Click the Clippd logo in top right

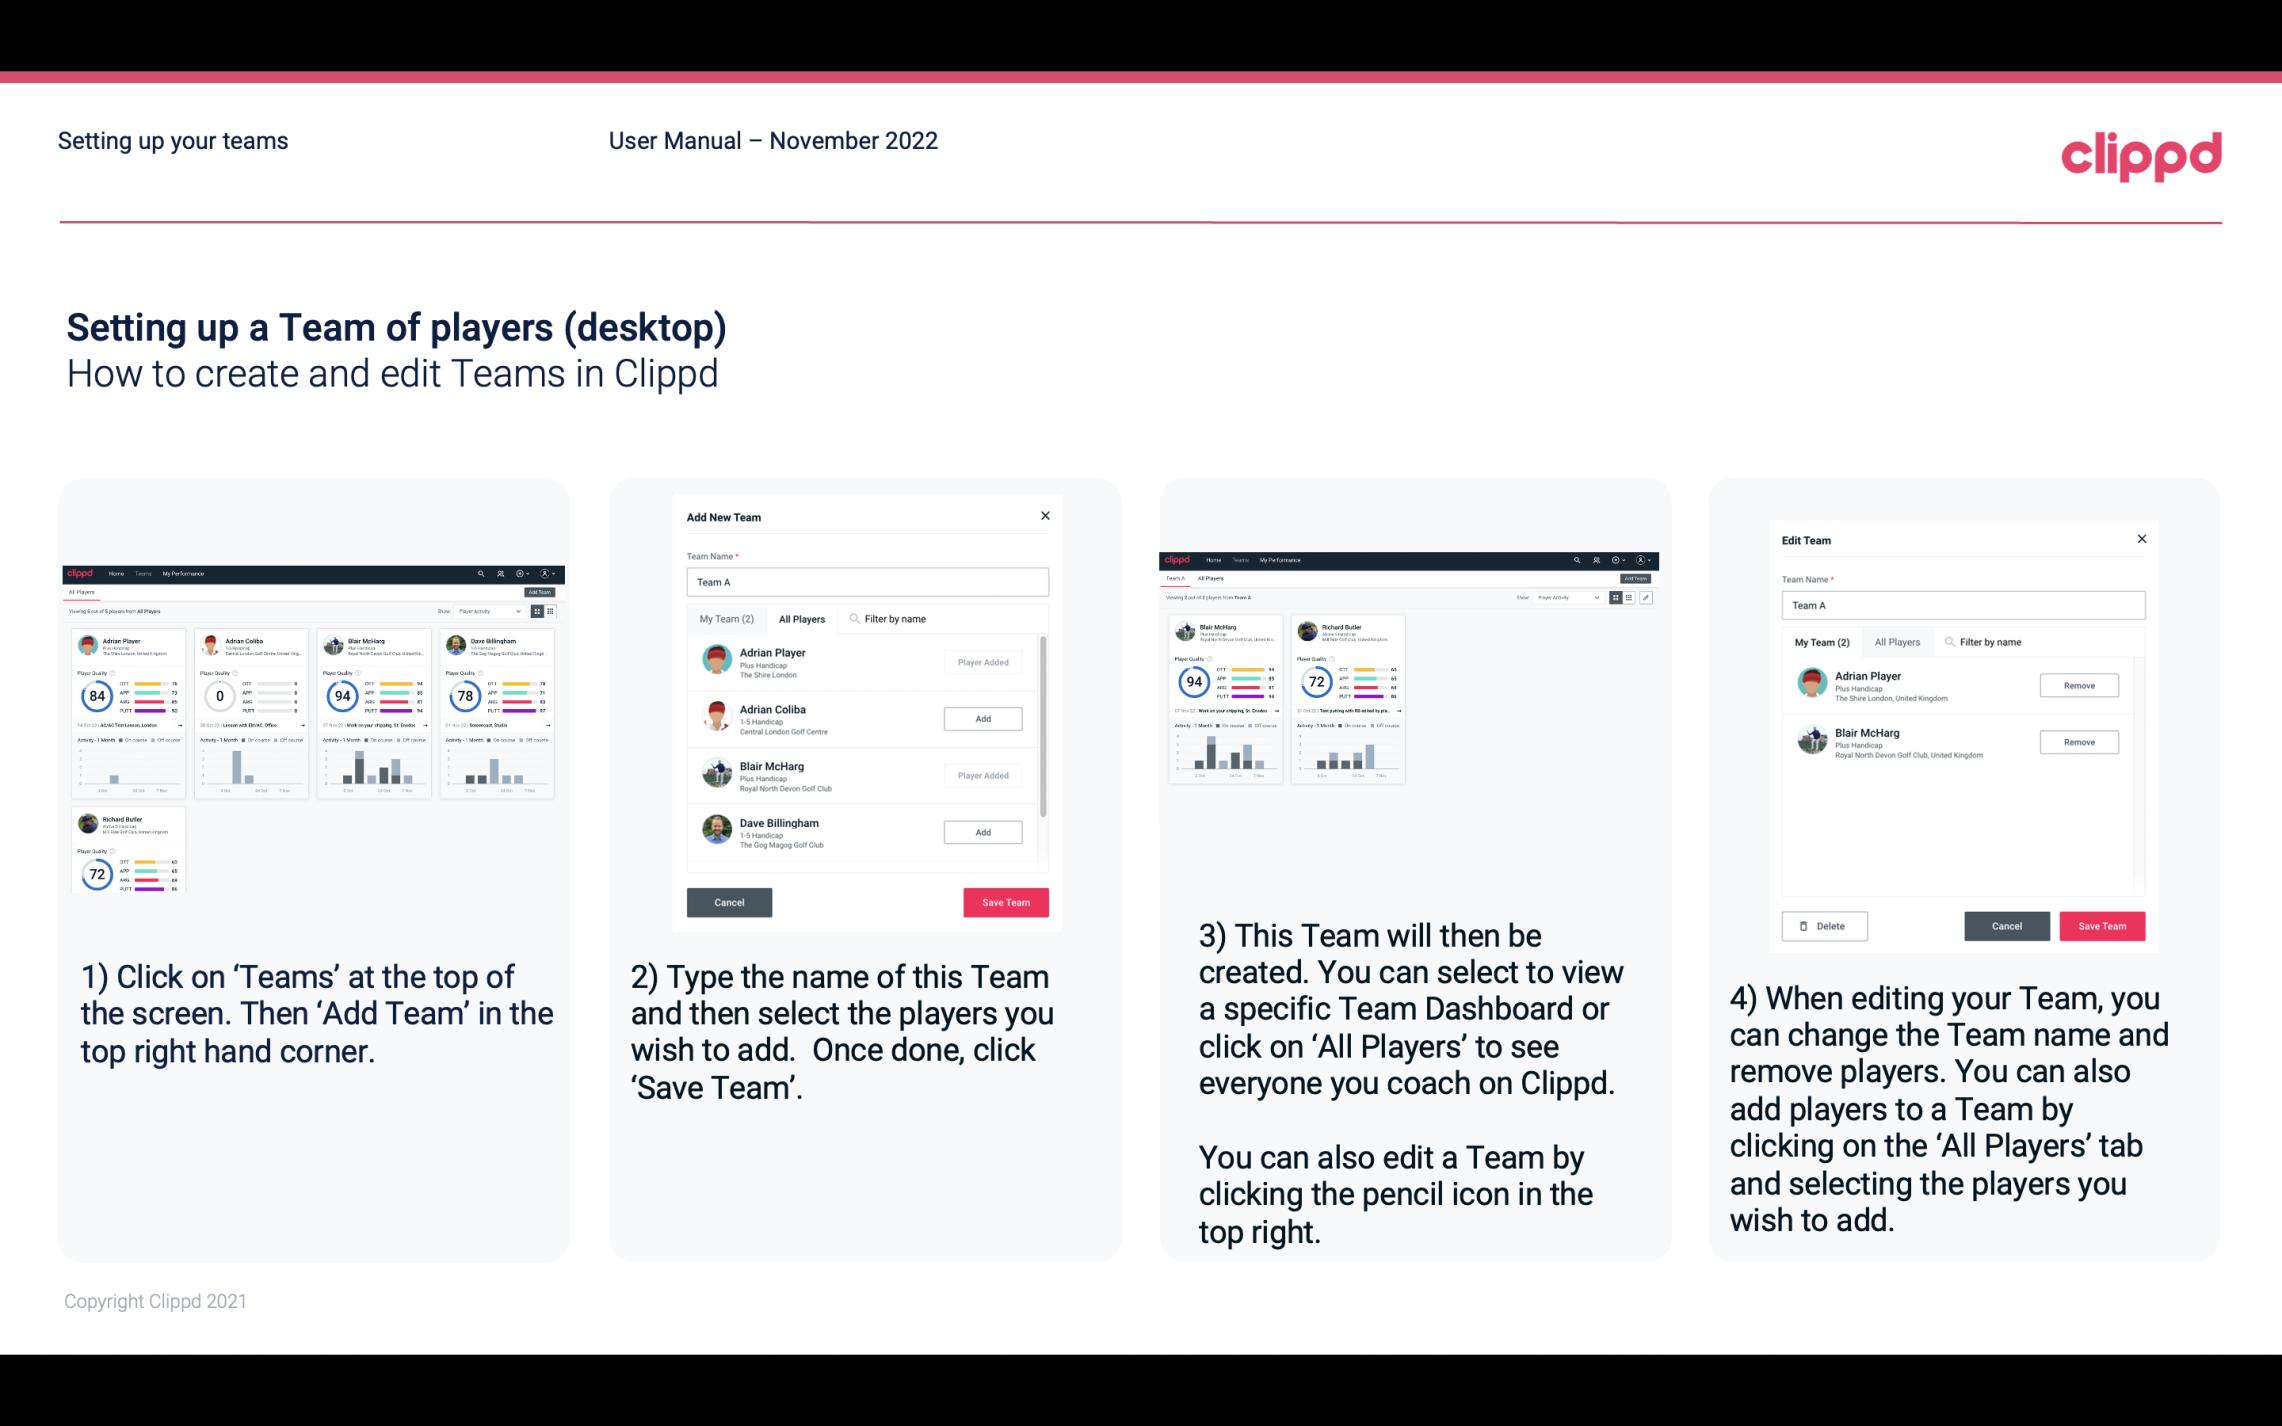2144,154
